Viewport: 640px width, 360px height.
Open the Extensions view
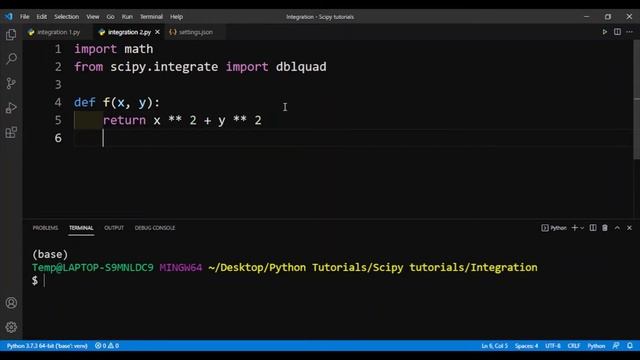click(11, 132)
